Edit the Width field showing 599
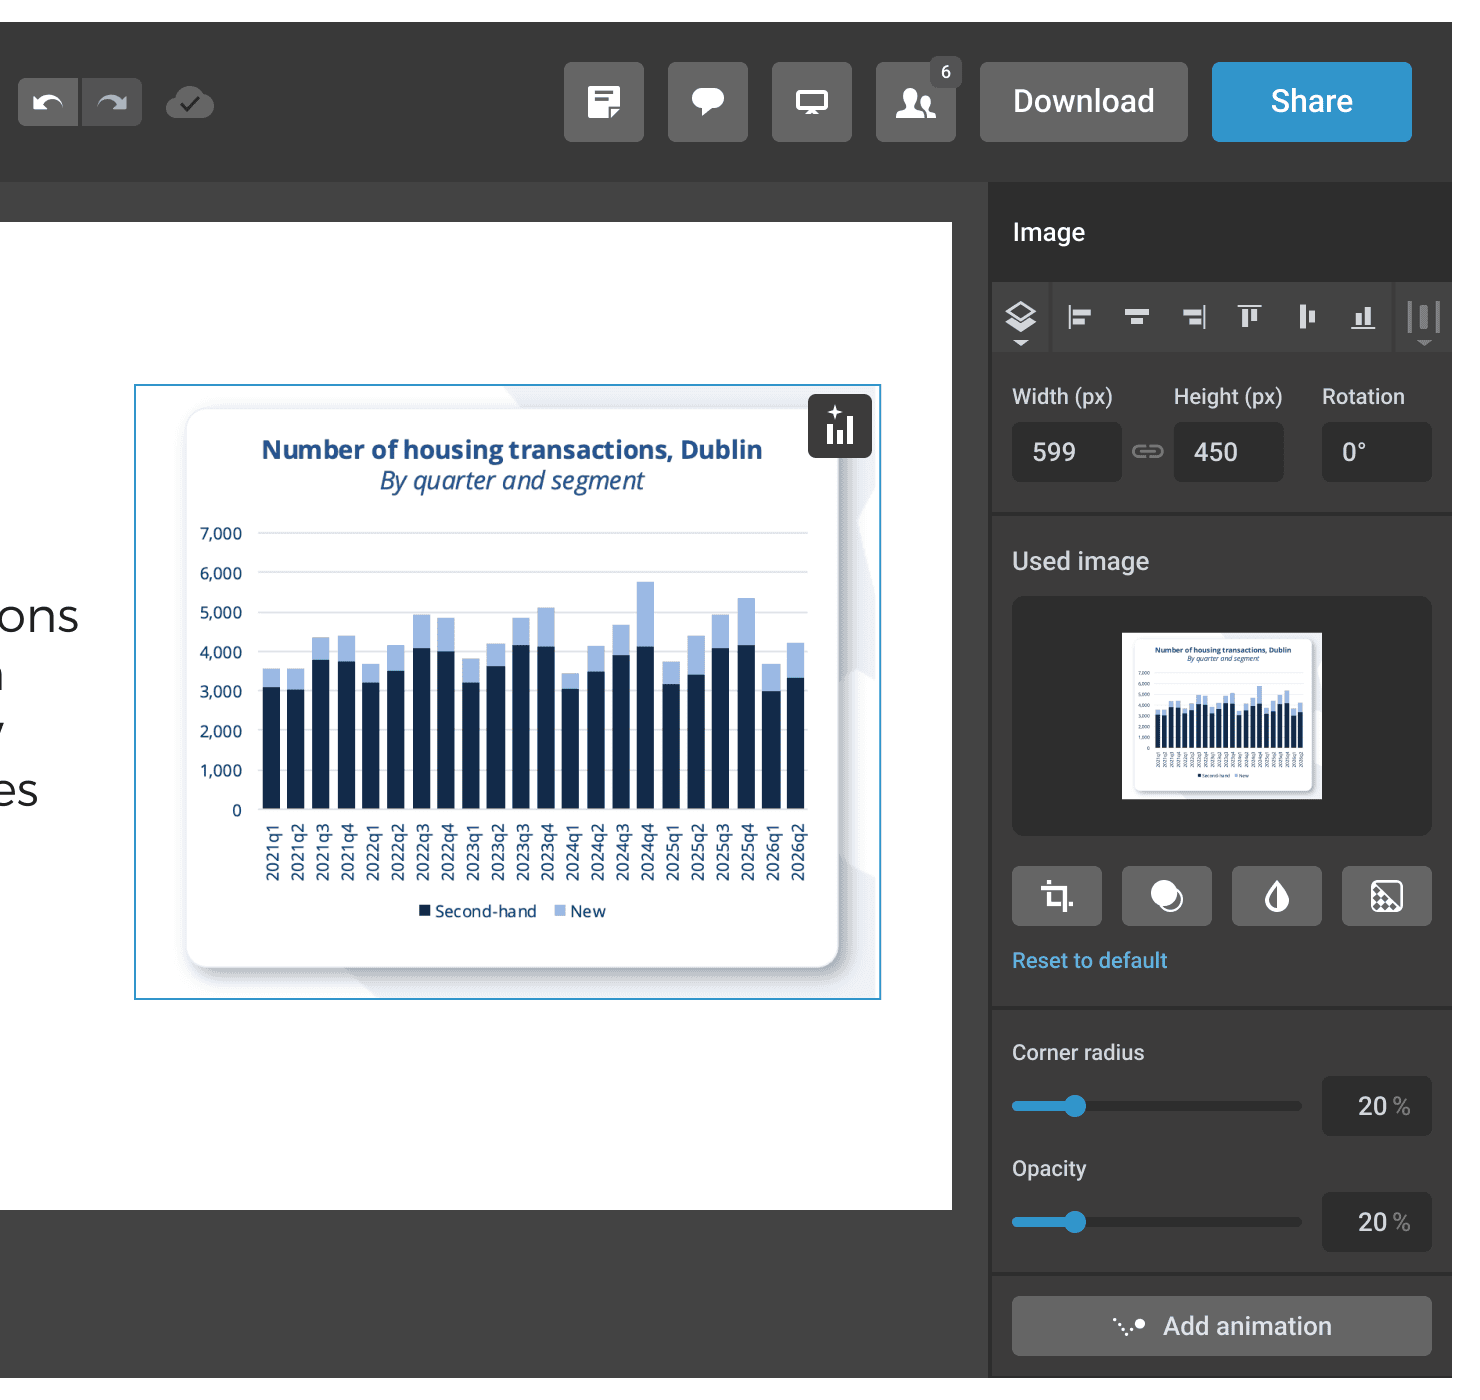Image resolution: width=1480 pixels, height=1400 pixels. point(1067,452)
